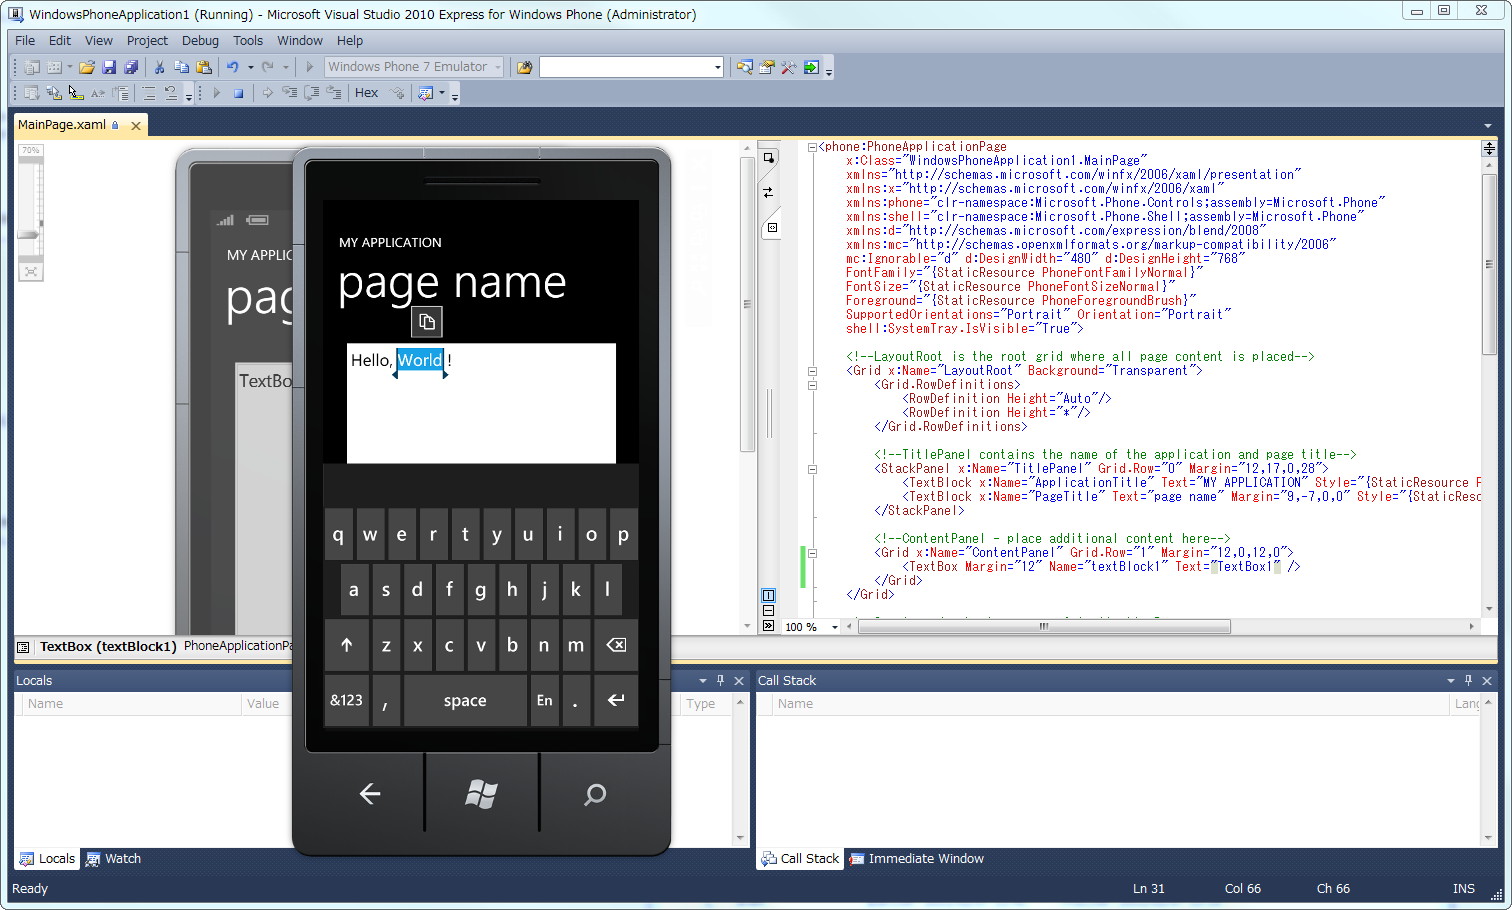Click the Find in Files icon

click(x=524, y=67)
